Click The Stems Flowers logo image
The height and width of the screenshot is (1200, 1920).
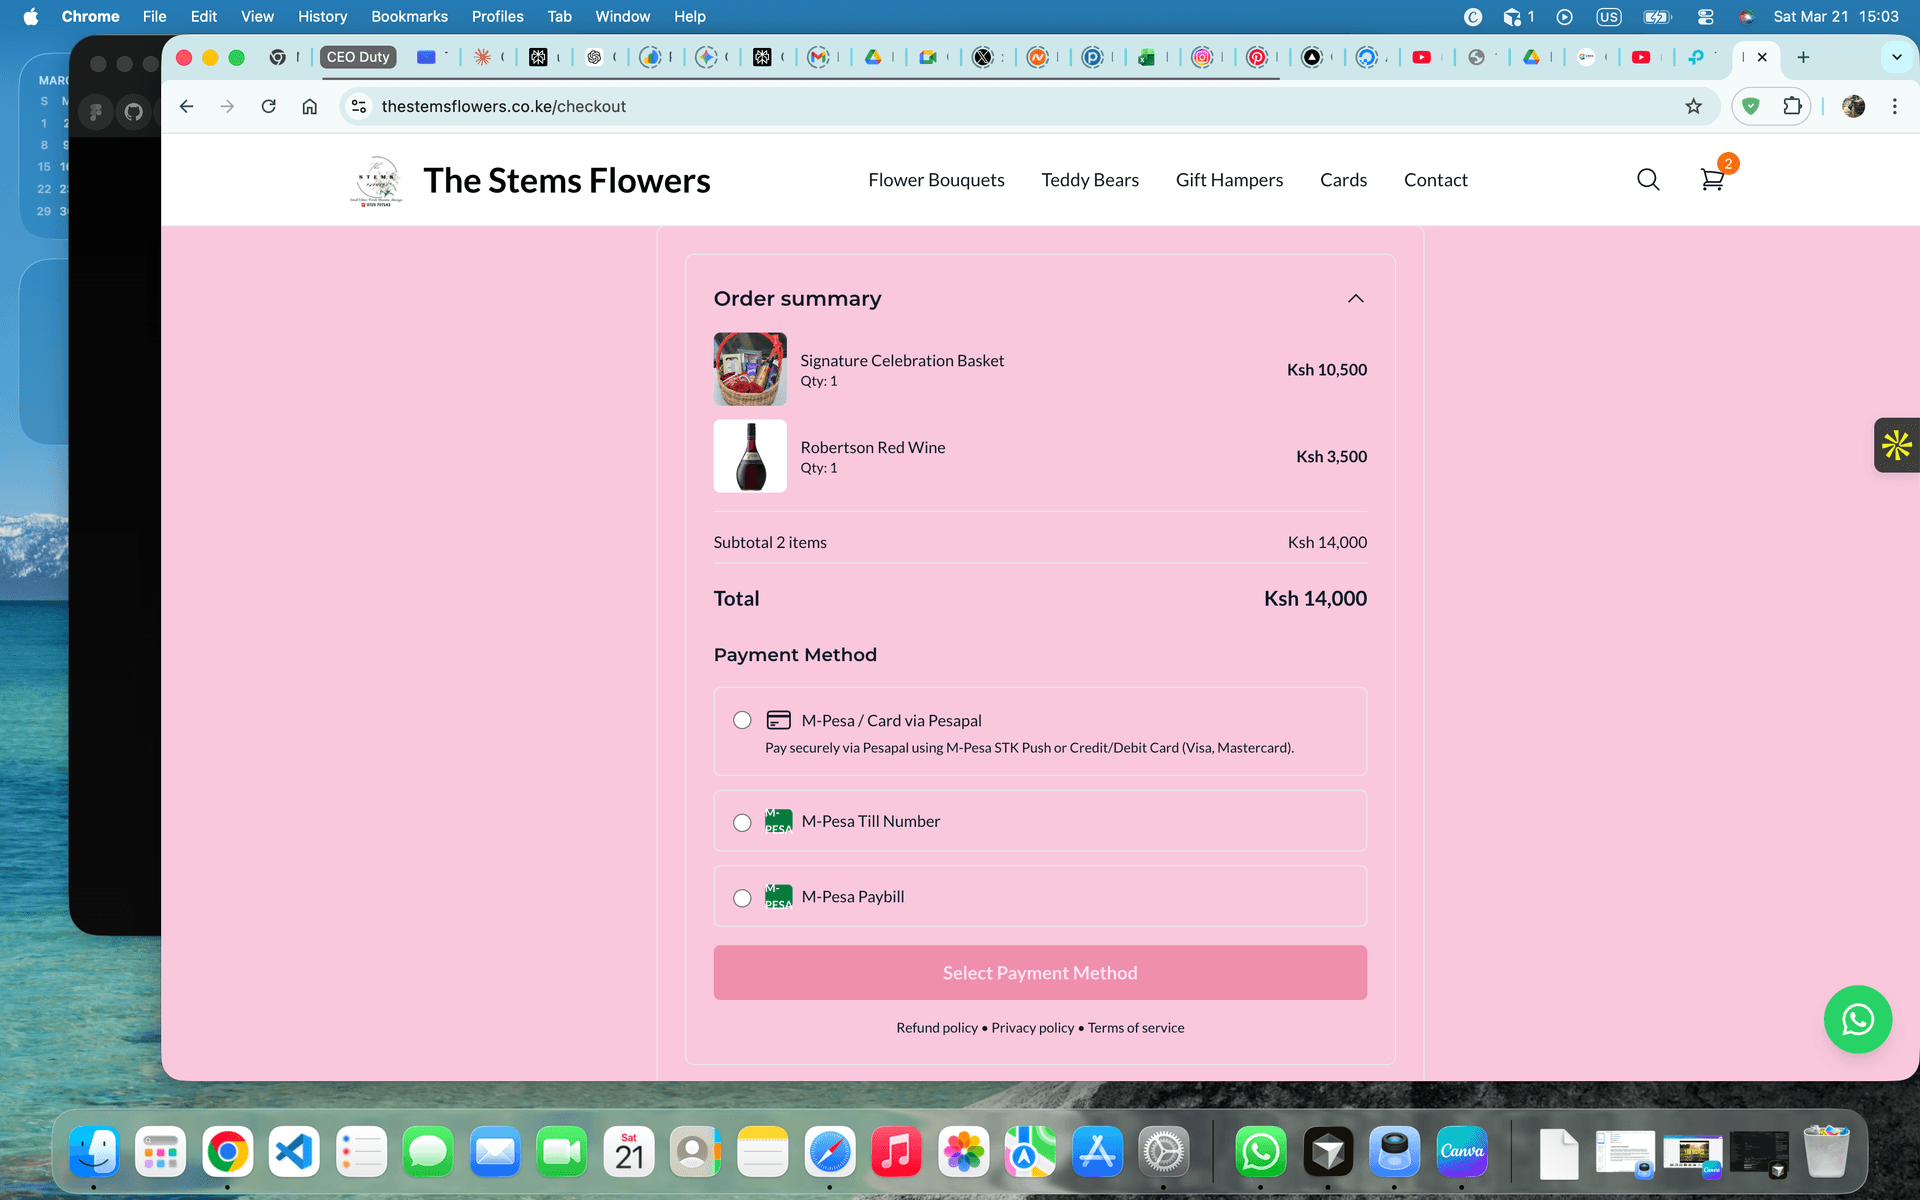coord(378,181)
